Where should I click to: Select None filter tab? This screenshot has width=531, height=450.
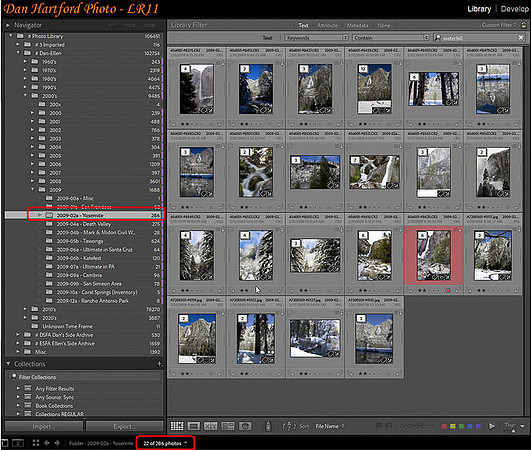[x=384, y=25]
